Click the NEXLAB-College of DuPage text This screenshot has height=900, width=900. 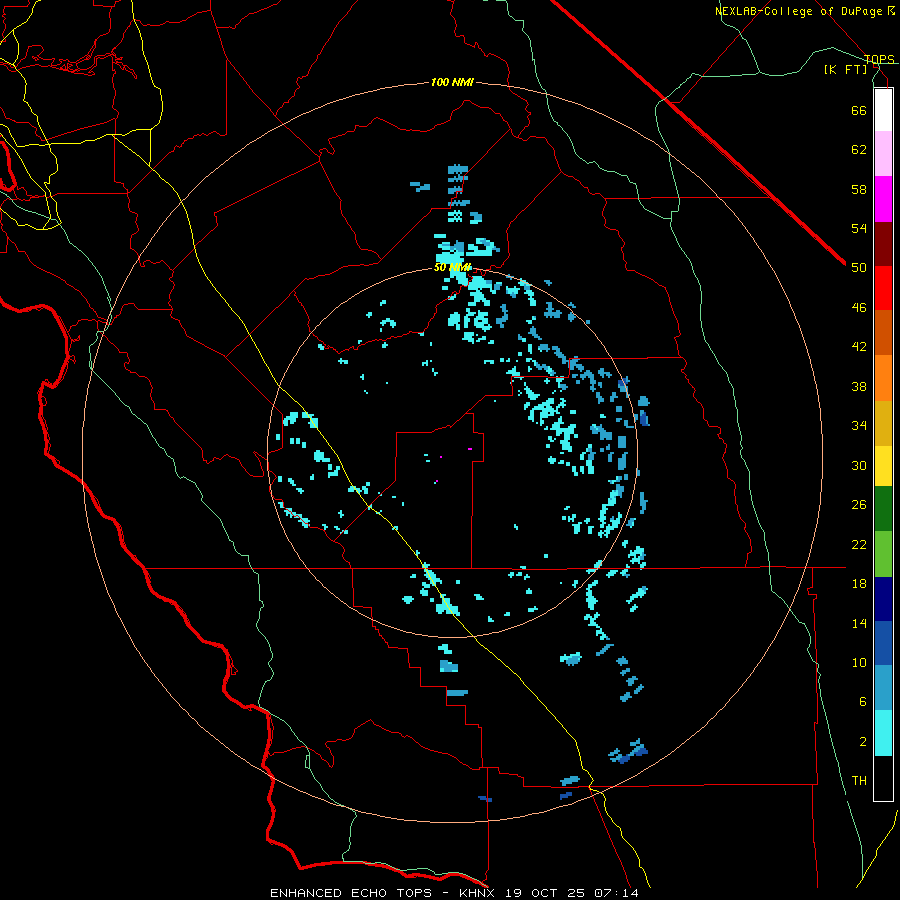[x=798, y=11]
